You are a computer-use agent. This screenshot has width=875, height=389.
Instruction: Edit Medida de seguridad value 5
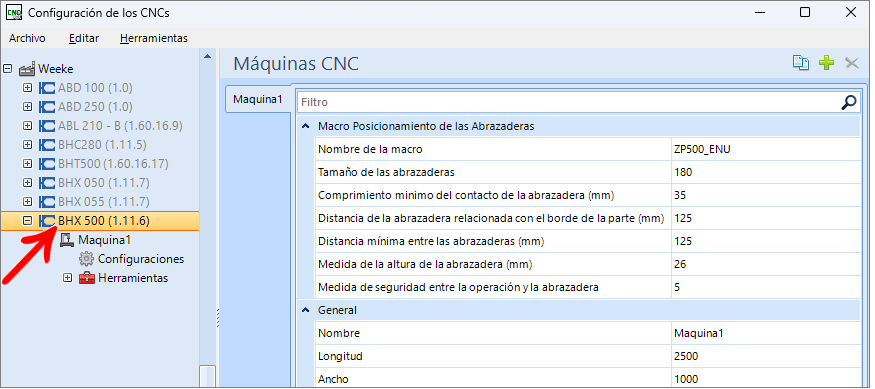point(765,287)
